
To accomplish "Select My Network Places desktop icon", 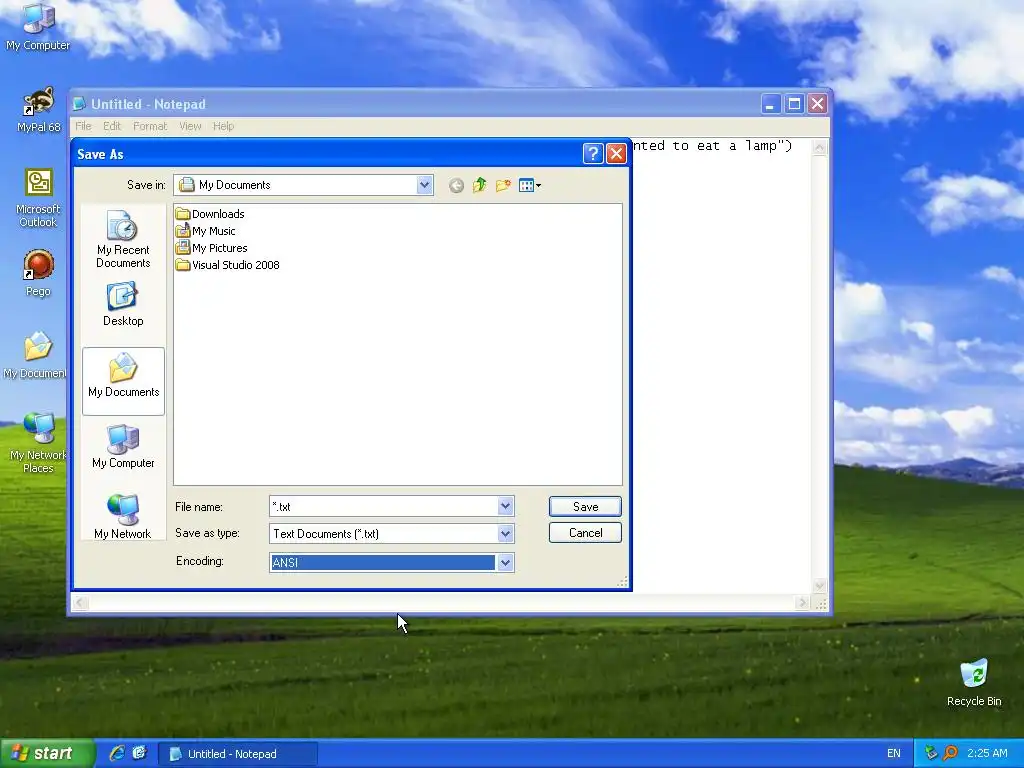I will pyautogui.click(x=38, y=443).
